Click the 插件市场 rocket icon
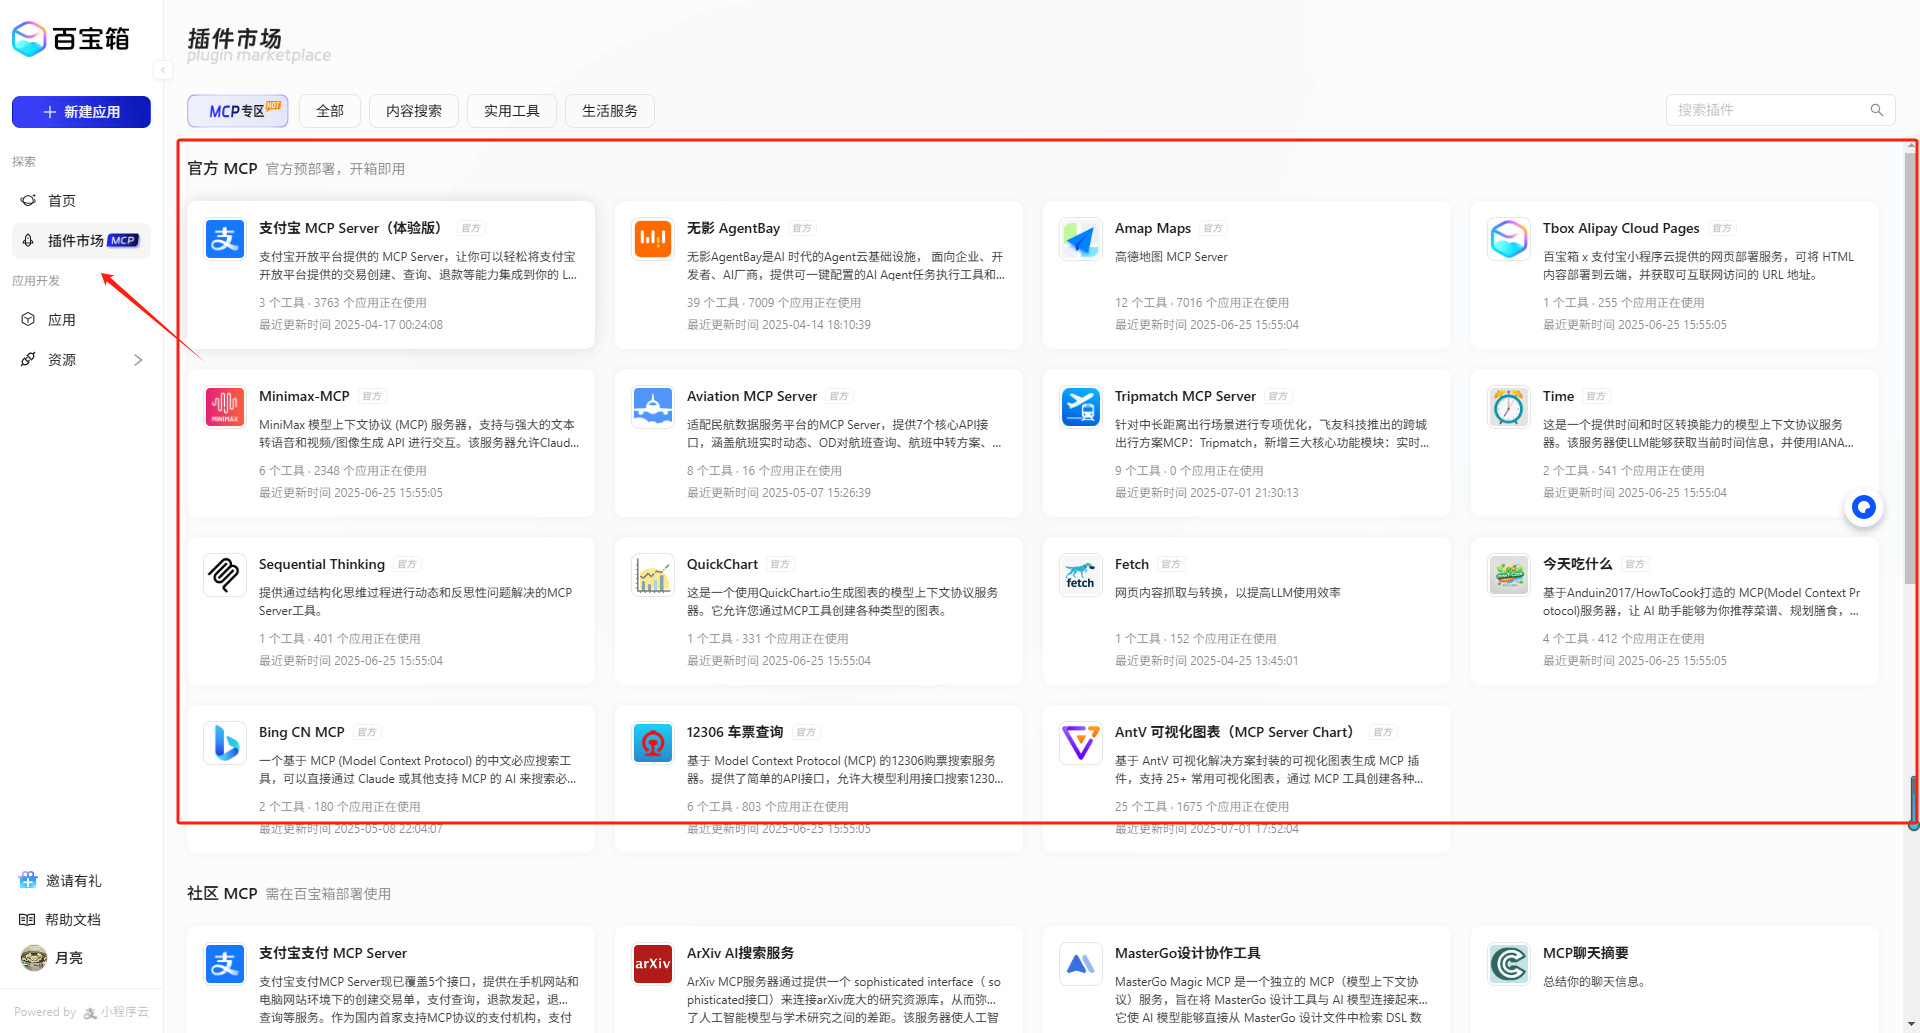The image size is (1920, 1033). click(x=28, y=241)
